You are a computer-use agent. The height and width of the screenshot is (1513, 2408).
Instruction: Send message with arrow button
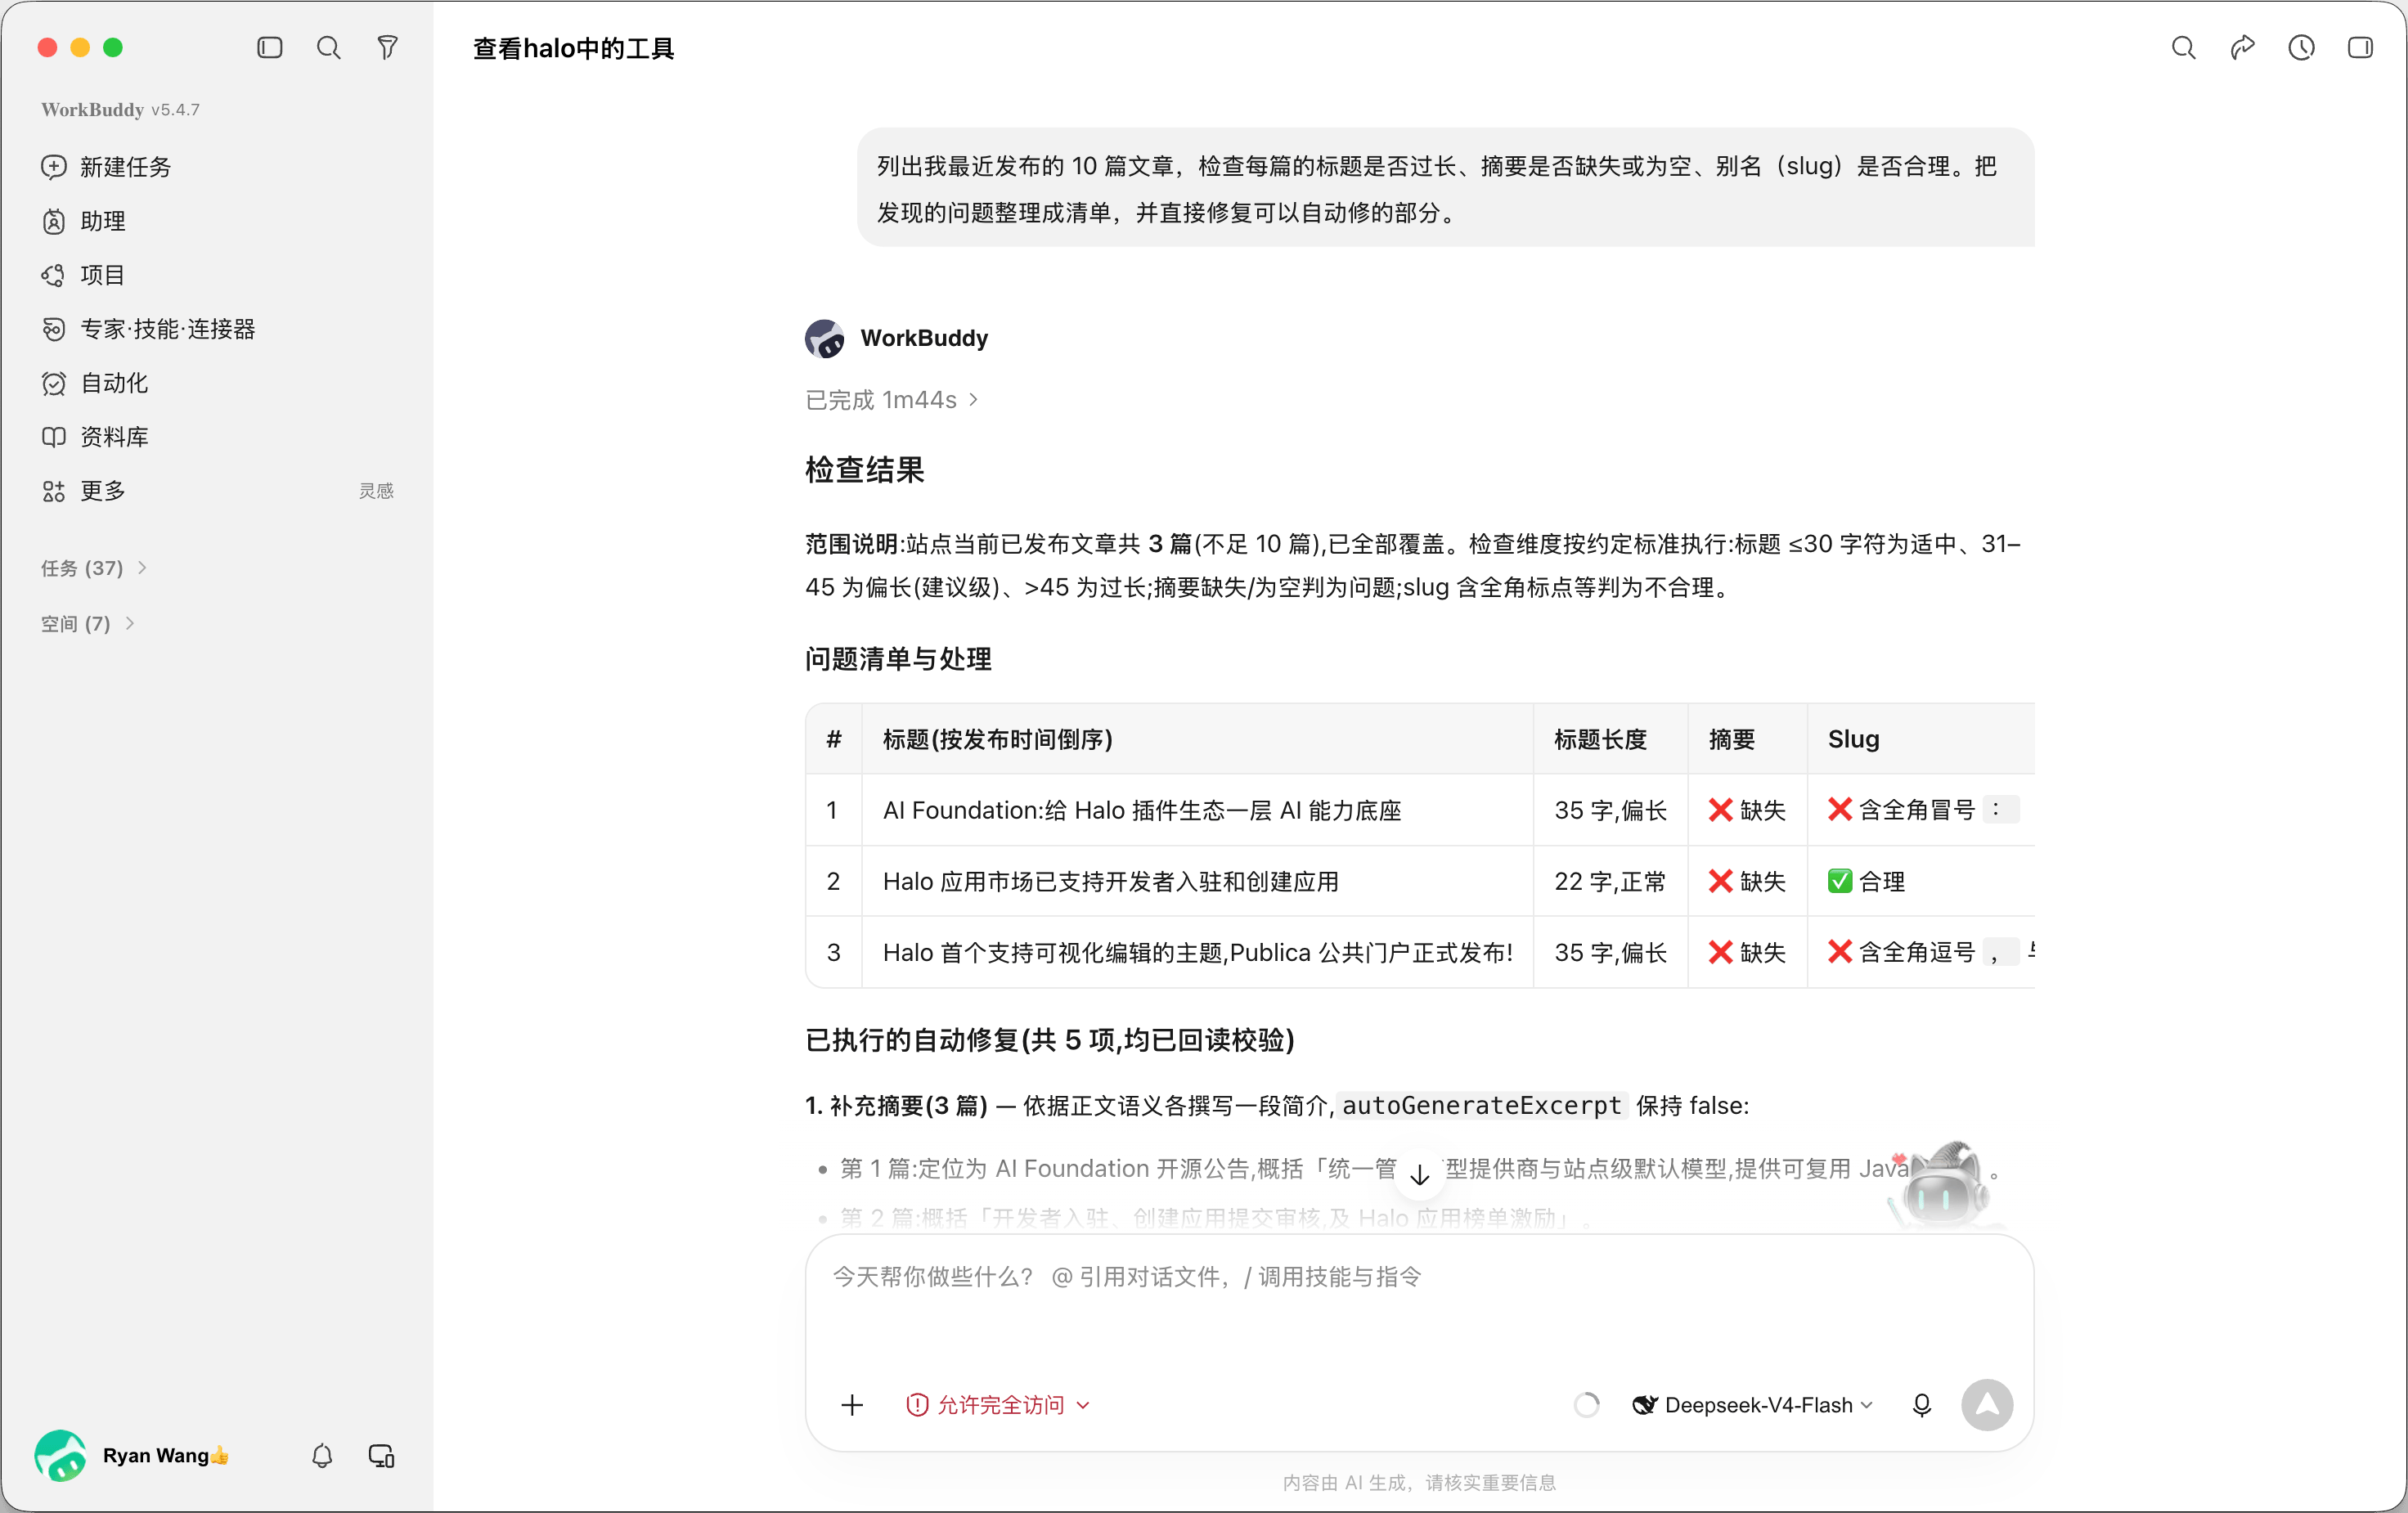tap(1987, 1405)
